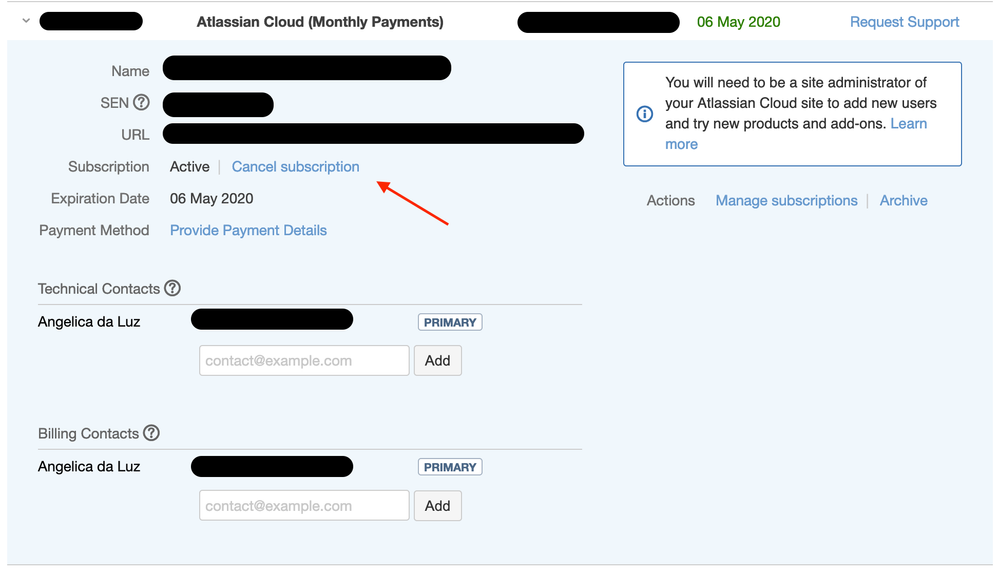The image size is (998, 570).
Task: Open the Technical Contacts help icon
Action: 172,288
